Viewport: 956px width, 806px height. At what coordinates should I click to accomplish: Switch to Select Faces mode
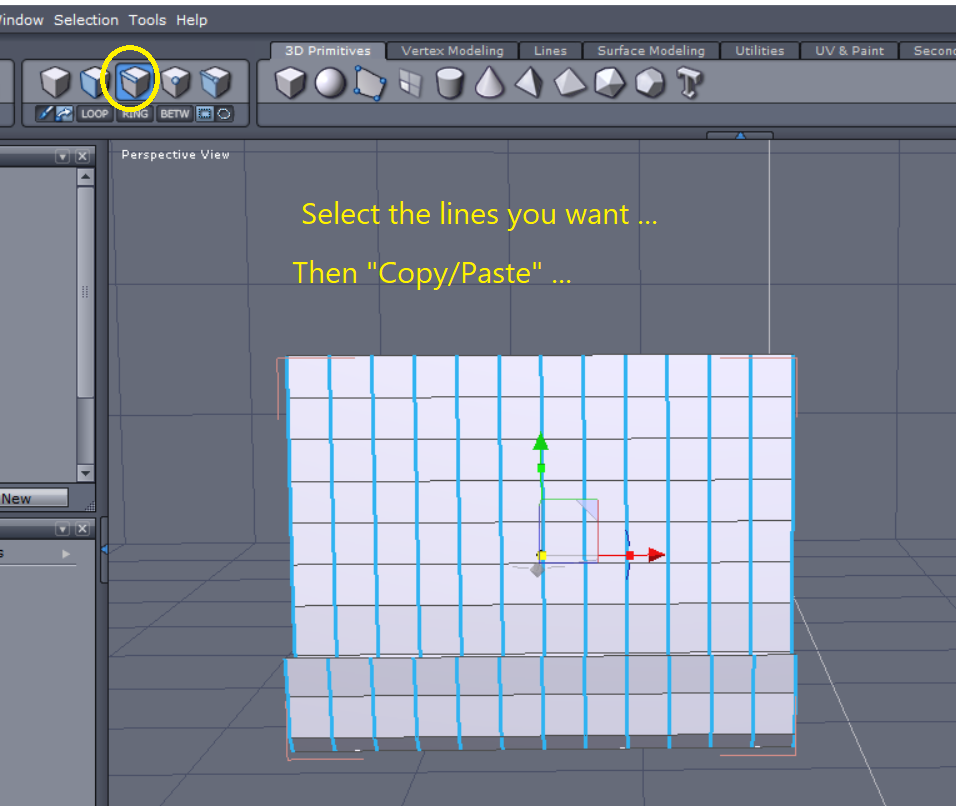[x=93, y=82]
